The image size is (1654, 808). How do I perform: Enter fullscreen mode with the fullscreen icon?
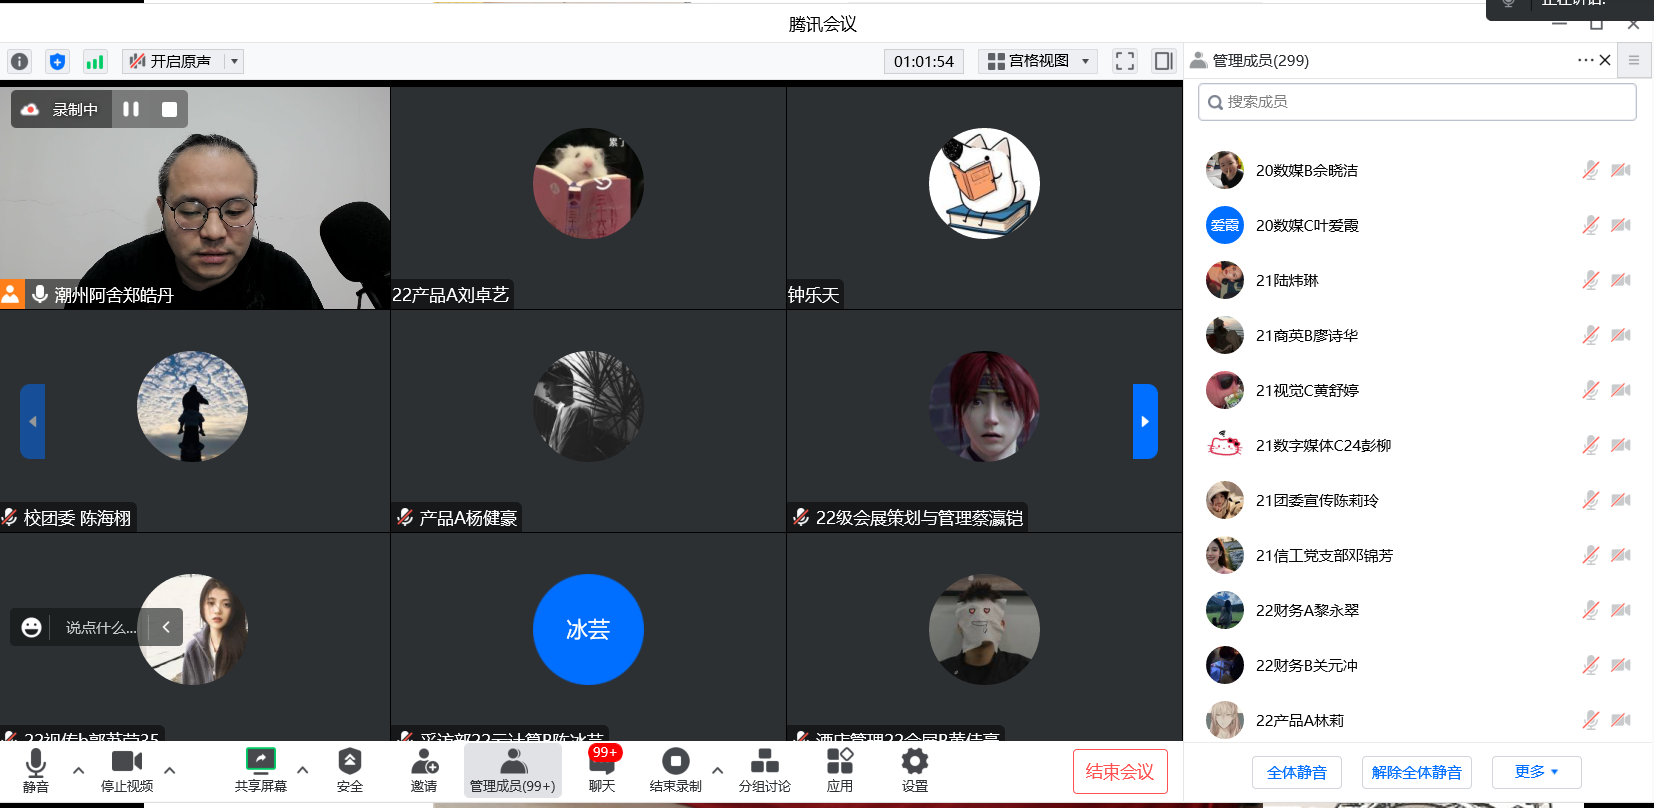1125,61
